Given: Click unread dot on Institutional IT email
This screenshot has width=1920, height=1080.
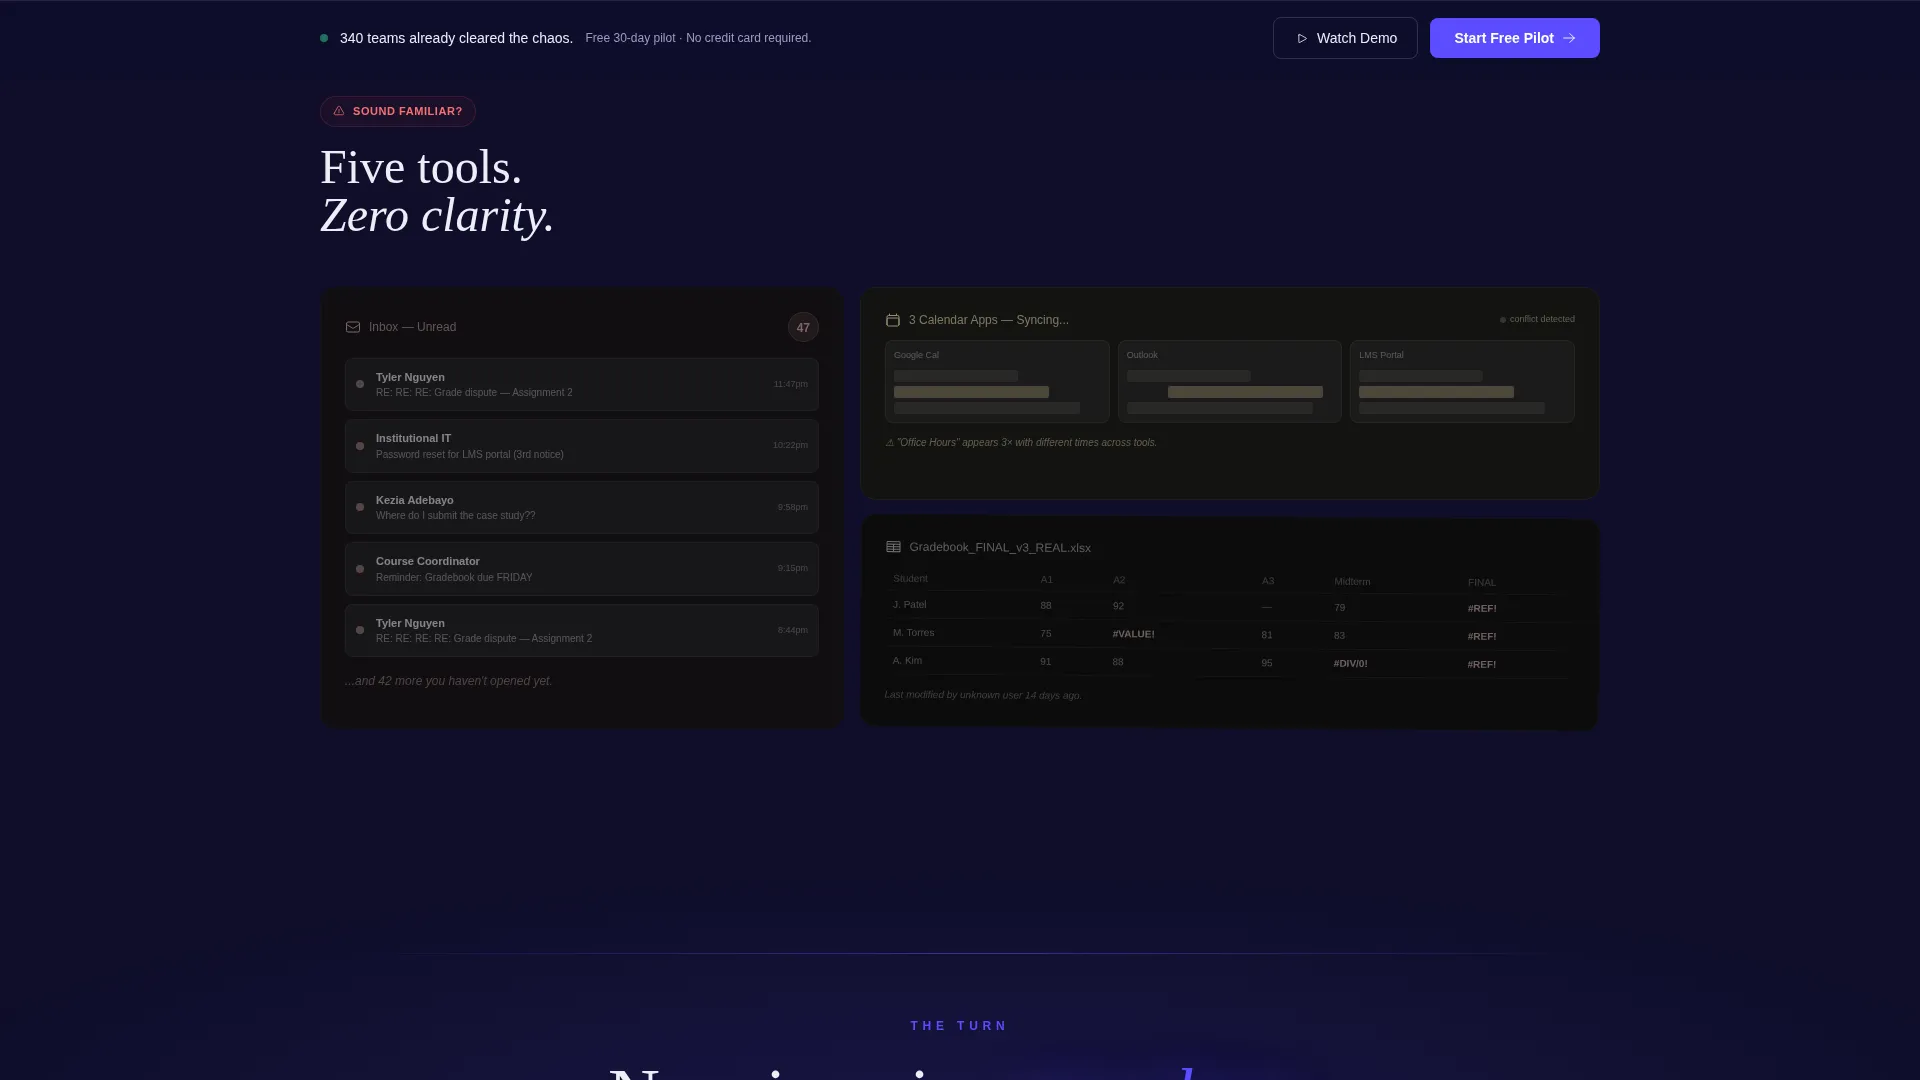Looking at the screenshot, I should 360,446.
